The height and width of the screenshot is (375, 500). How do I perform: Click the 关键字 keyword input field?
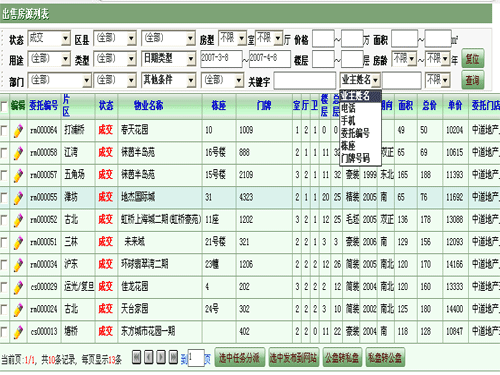(305, 81)
